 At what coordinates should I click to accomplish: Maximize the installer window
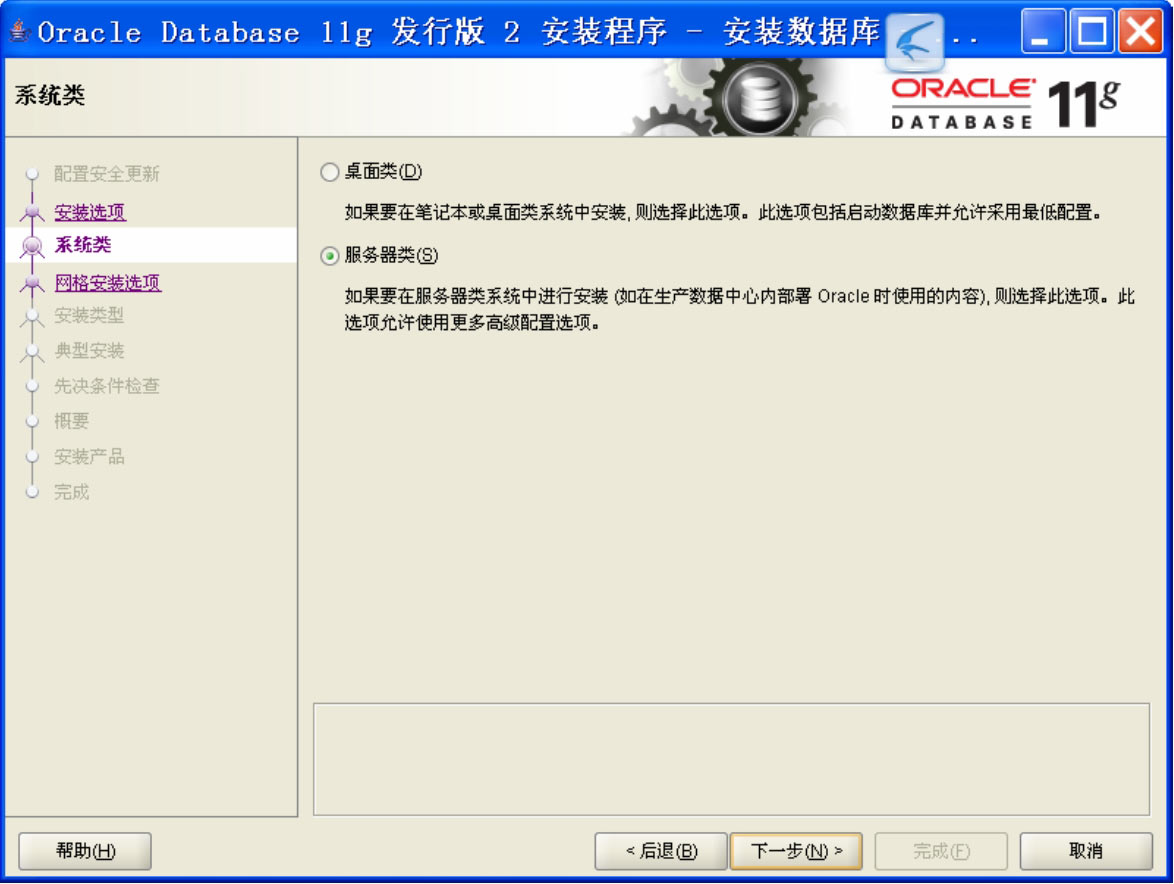[1092, 31]
